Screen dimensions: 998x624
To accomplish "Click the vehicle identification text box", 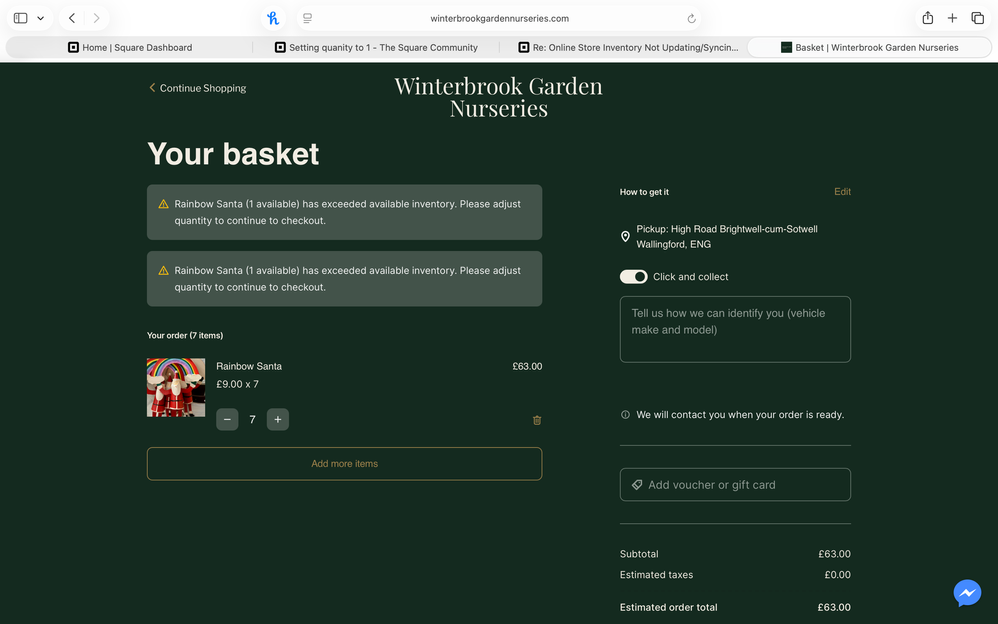I will (x=735, y=328).
